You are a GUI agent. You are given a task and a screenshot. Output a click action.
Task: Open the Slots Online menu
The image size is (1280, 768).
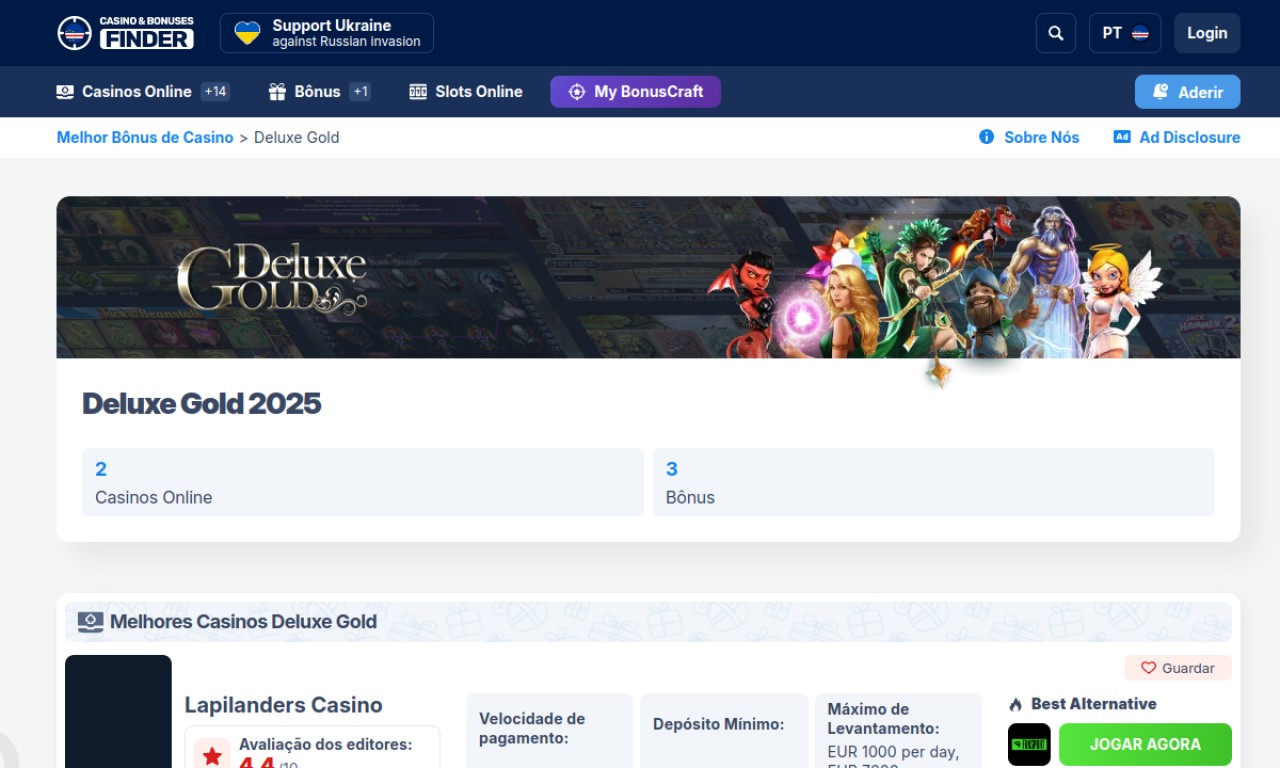(466, 92)
